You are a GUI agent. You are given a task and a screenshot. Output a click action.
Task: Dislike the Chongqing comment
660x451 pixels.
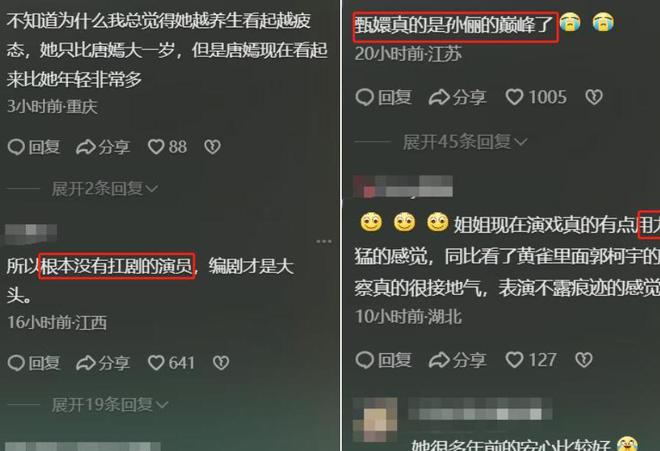coord(212,147)
